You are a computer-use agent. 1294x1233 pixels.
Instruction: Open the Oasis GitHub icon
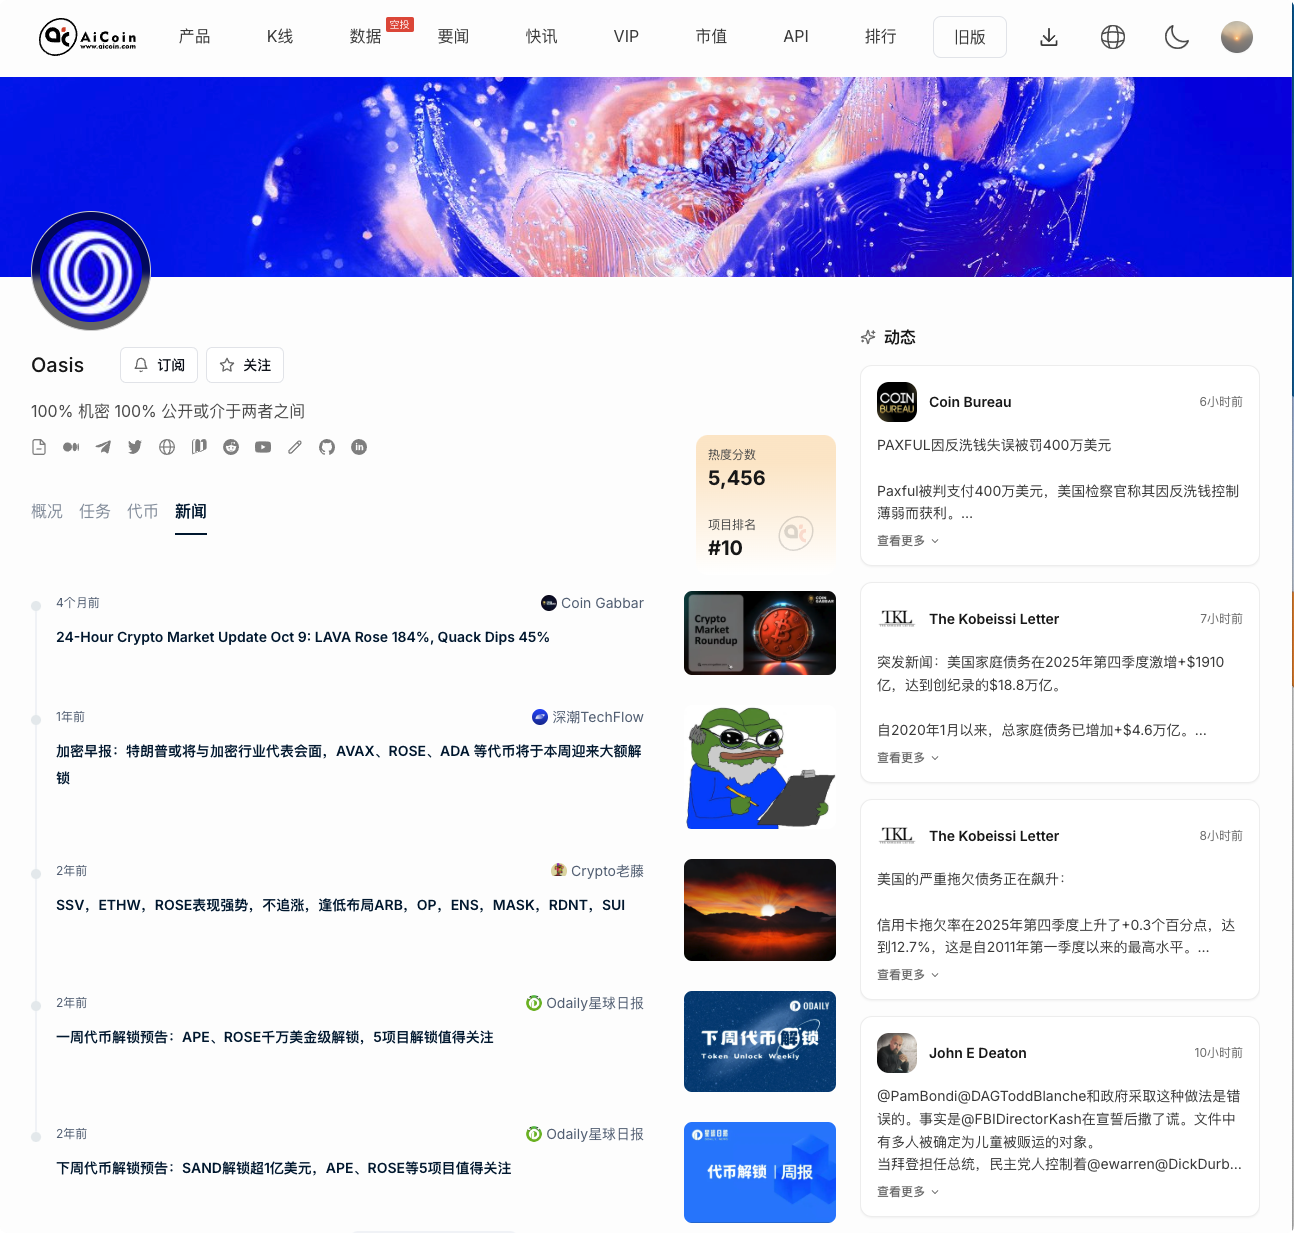point(327,447)
